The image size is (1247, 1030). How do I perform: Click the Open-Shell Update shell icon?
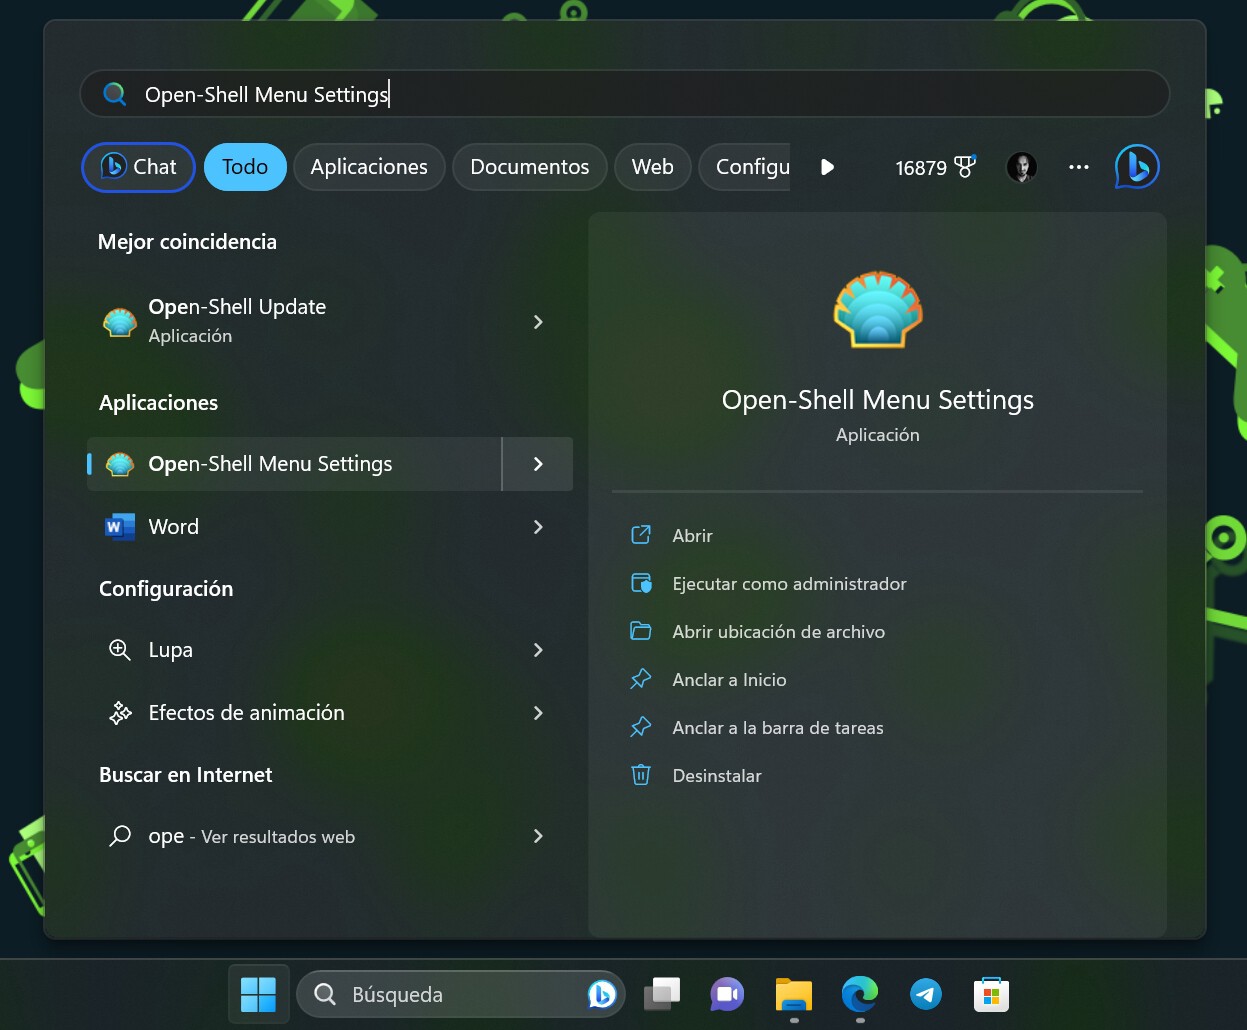[x=119, y=320]
